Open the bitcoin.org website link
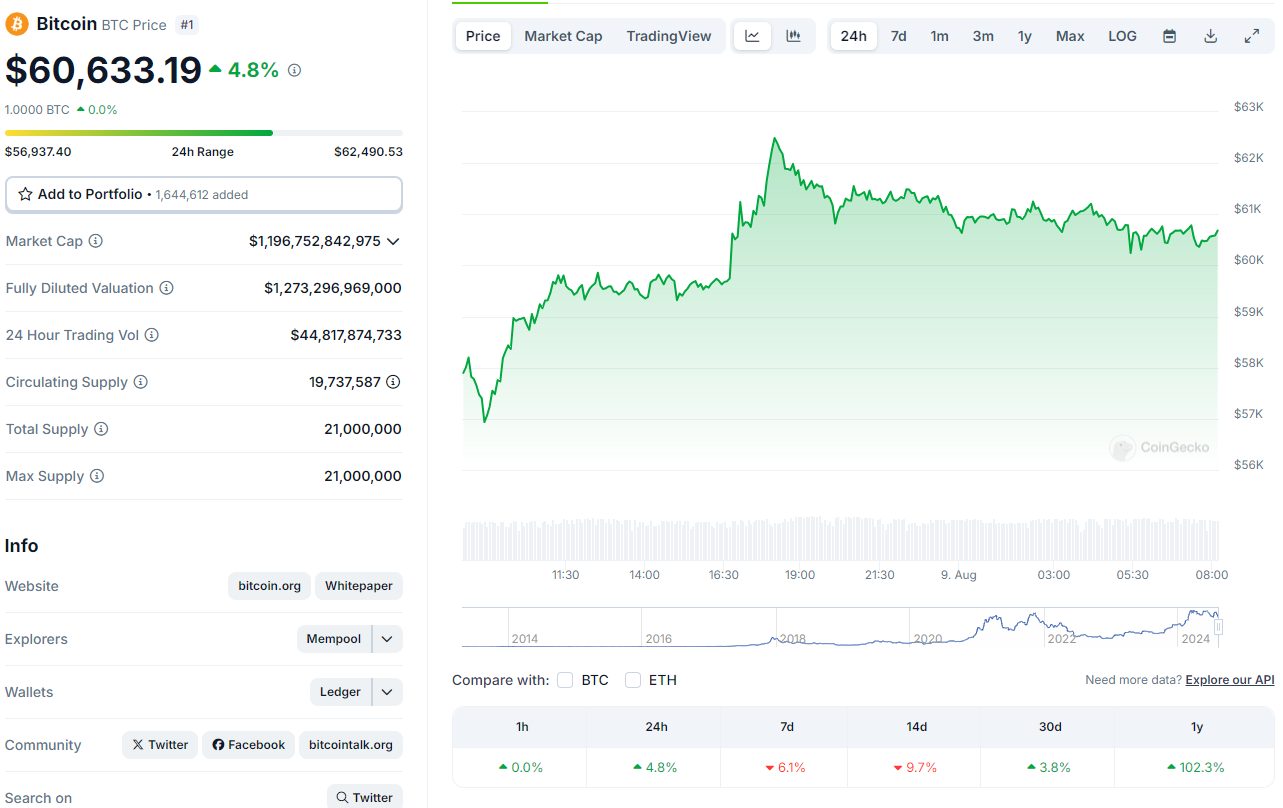1283x808 pixels. click(270, 586)
